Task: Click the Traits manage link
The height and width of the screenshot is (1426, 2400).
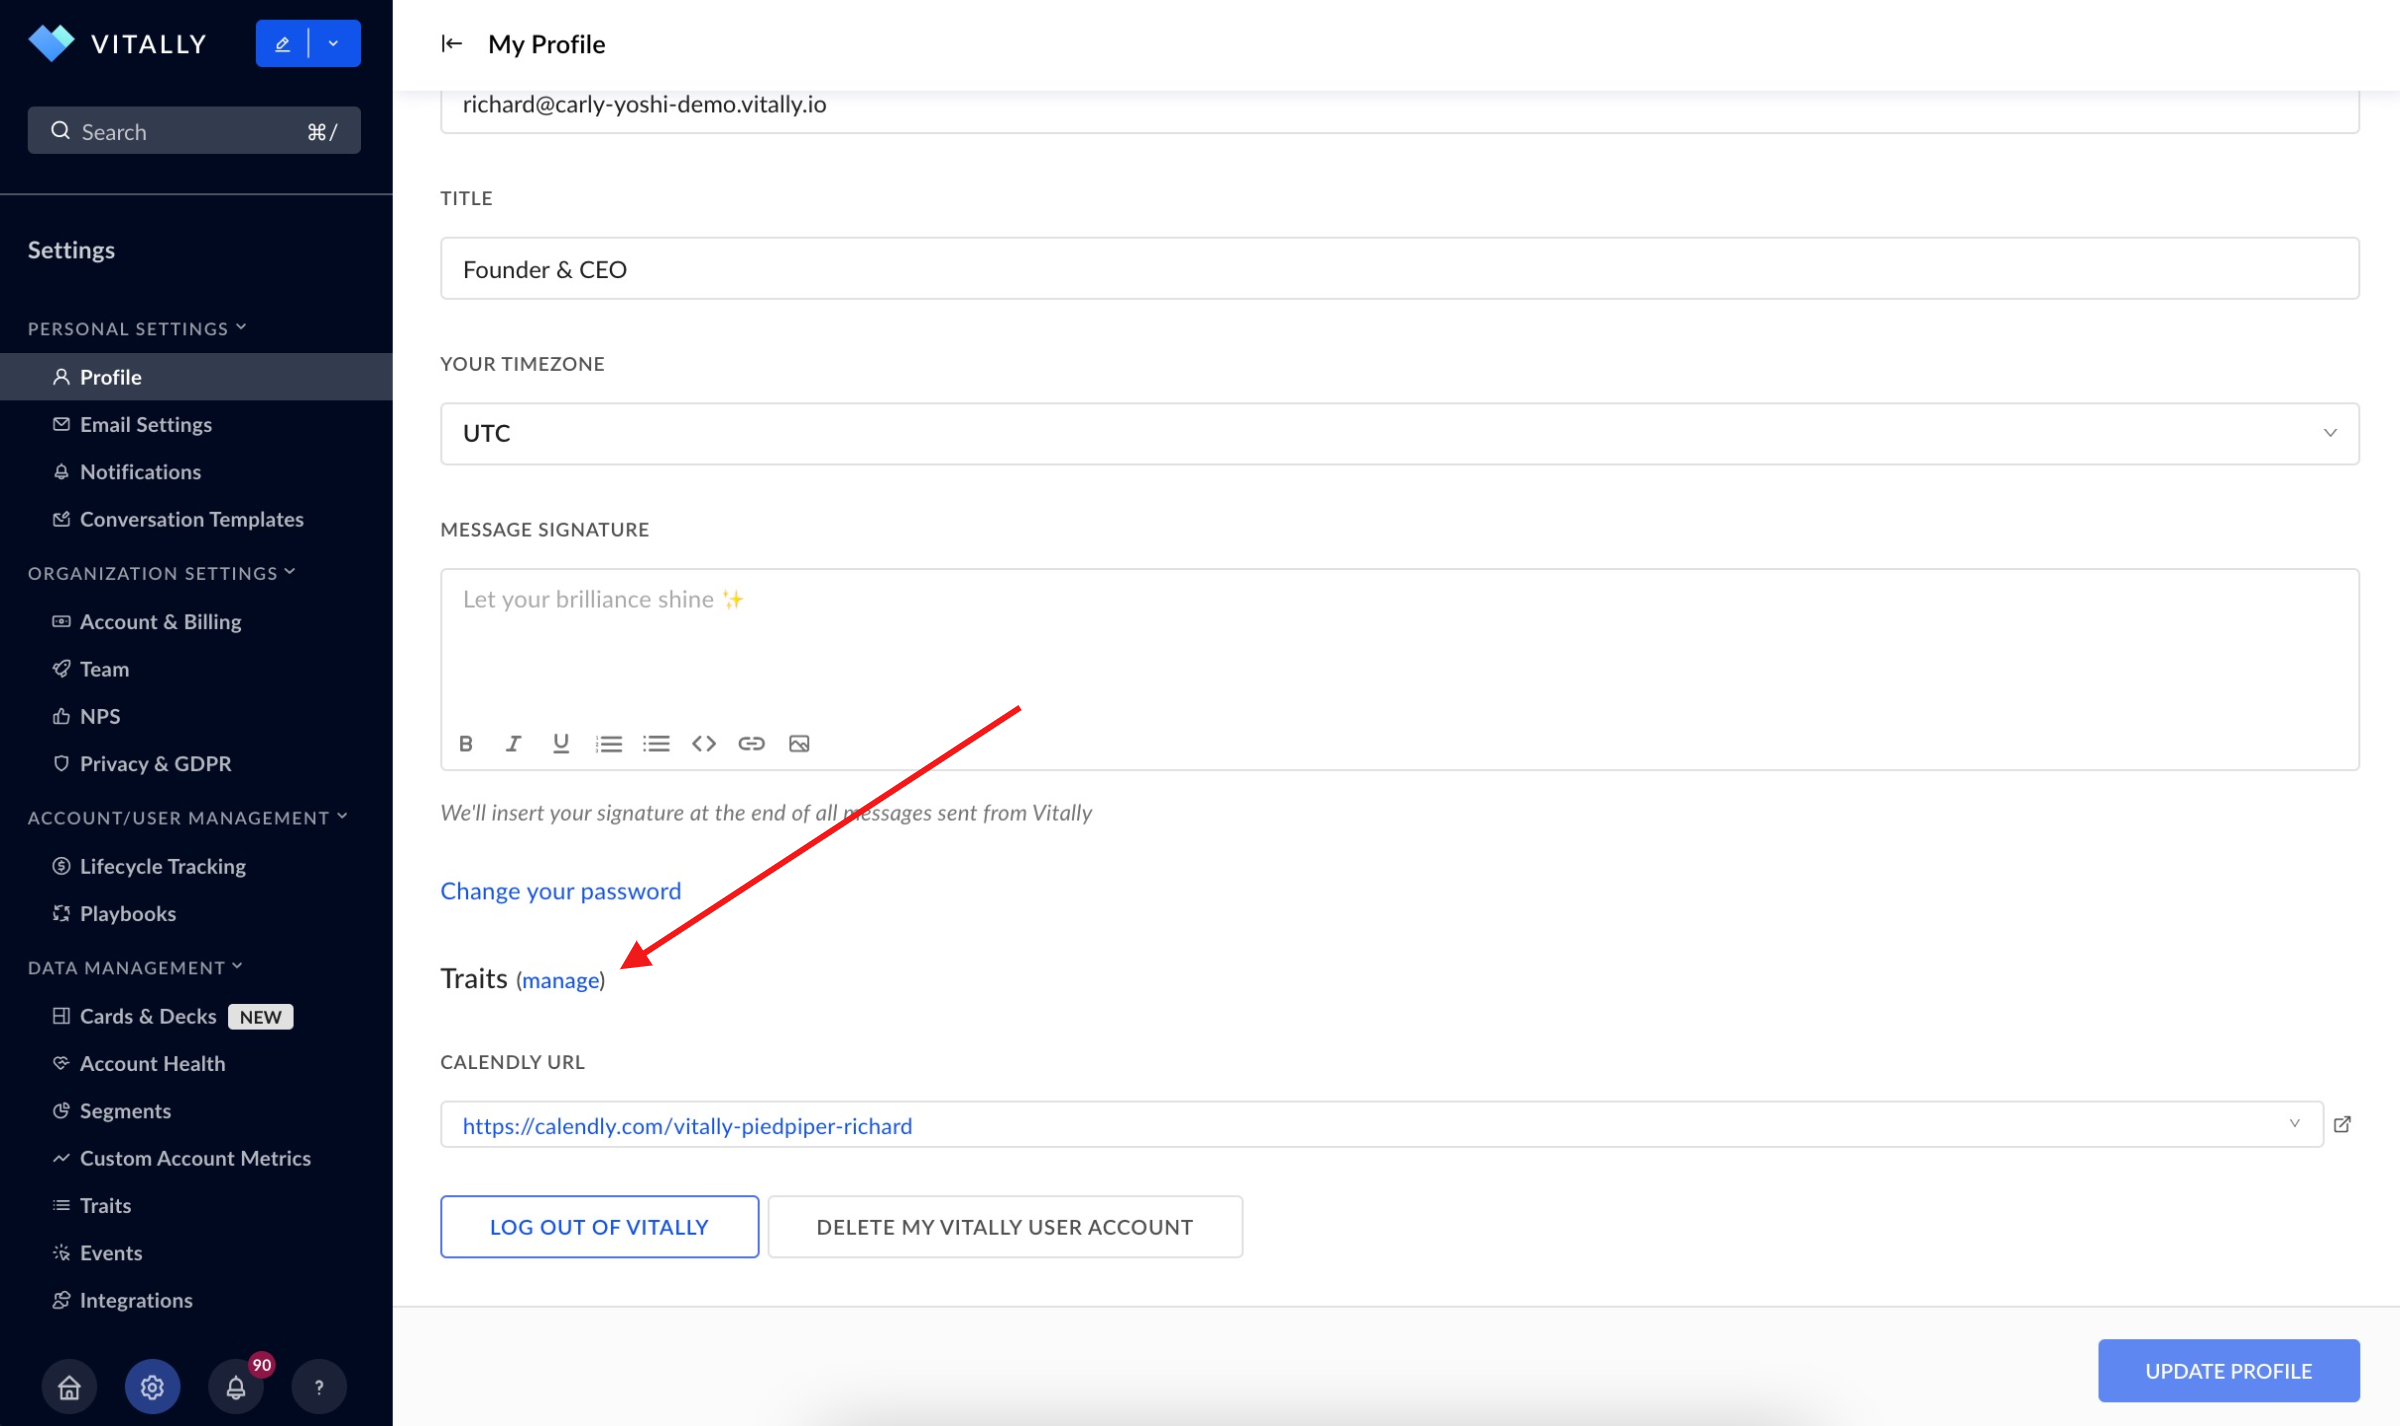Action: click(560, 980)
